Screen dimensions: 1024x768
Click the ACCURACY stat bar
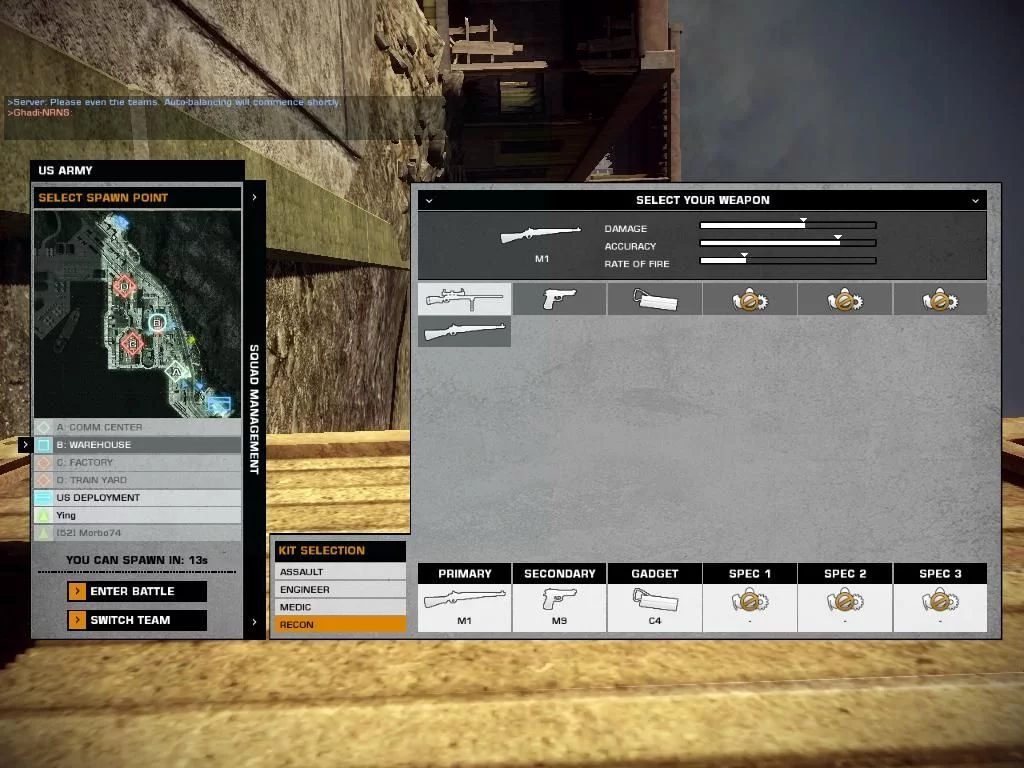[x=788, y=243]
